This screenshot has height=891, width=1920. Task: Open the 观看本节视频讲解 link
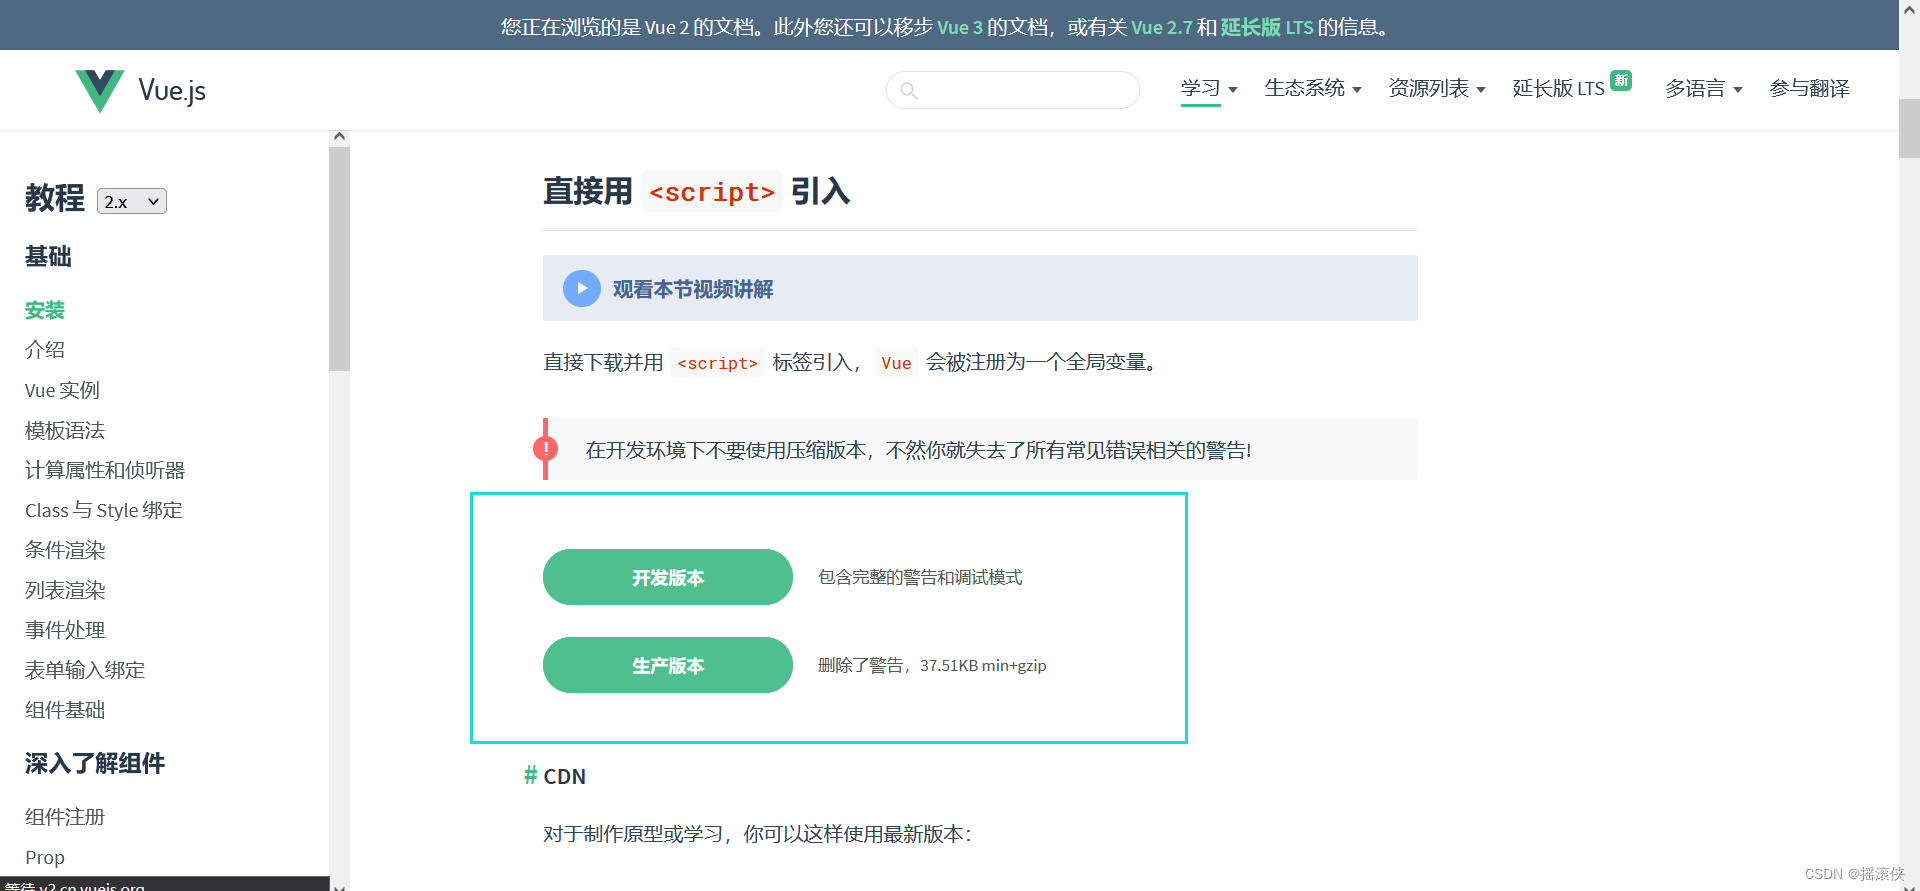(x=693, y=289)
